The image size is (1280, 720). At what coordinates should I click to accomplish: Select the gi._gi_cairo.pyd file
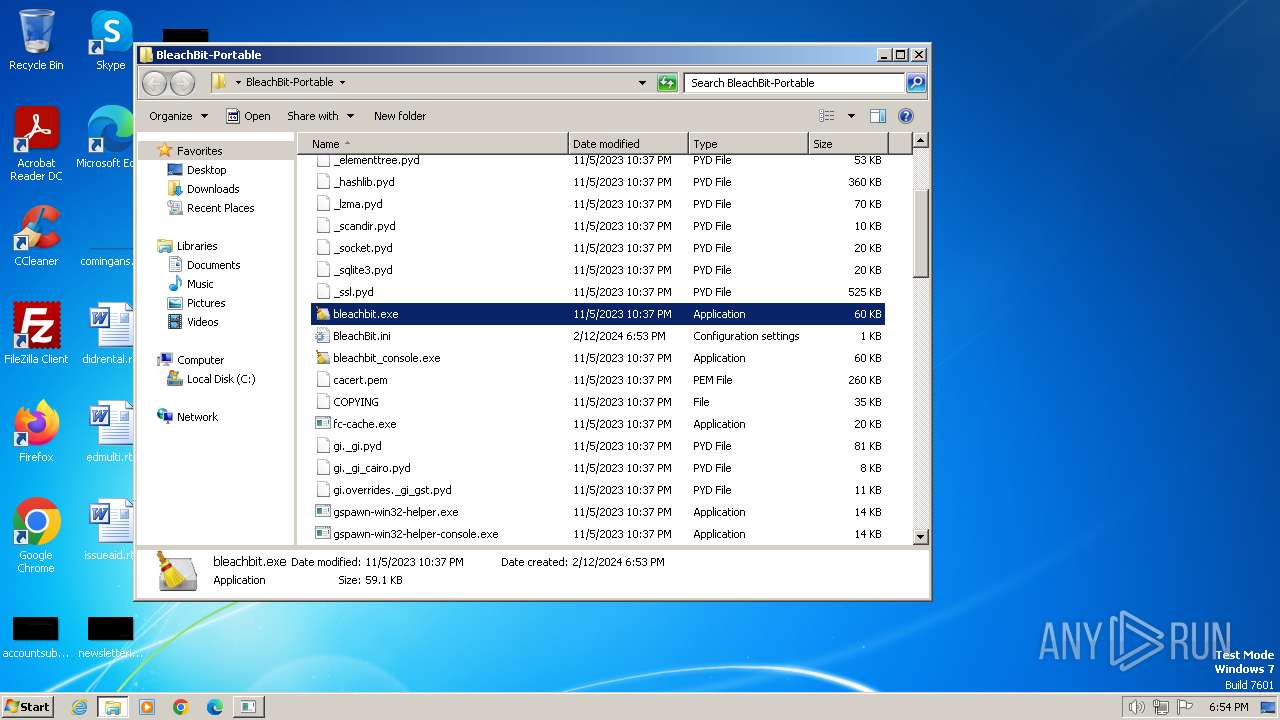click(372, 468)
